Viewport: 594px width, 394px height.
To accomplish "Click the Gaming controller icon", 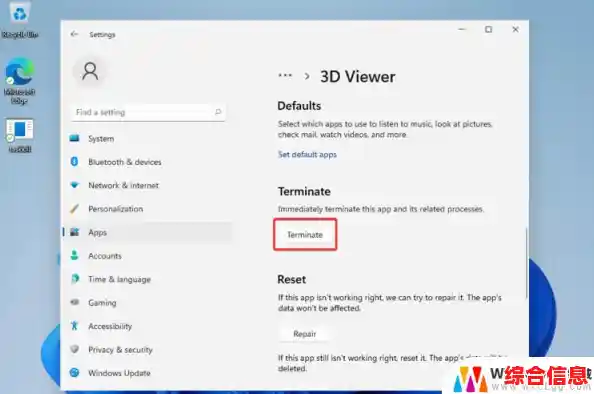I will (x=75, y=302).
